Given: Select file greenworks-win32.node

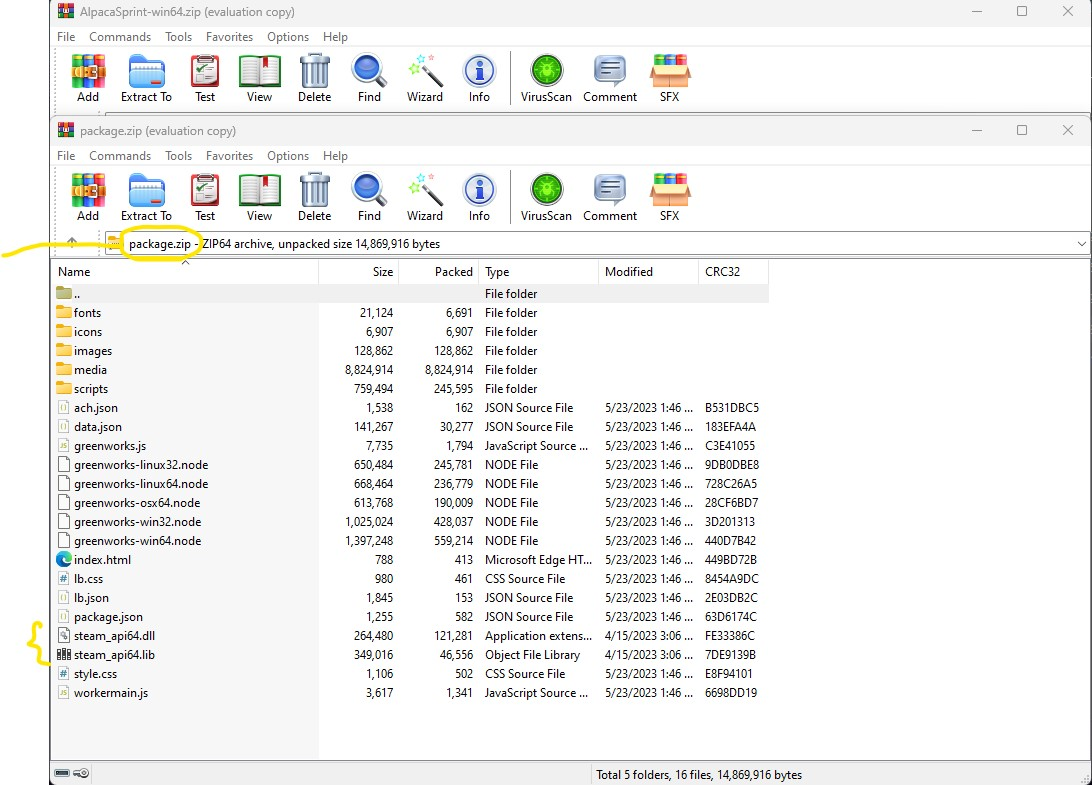Looking at the screenshot, I should [411, 522].
